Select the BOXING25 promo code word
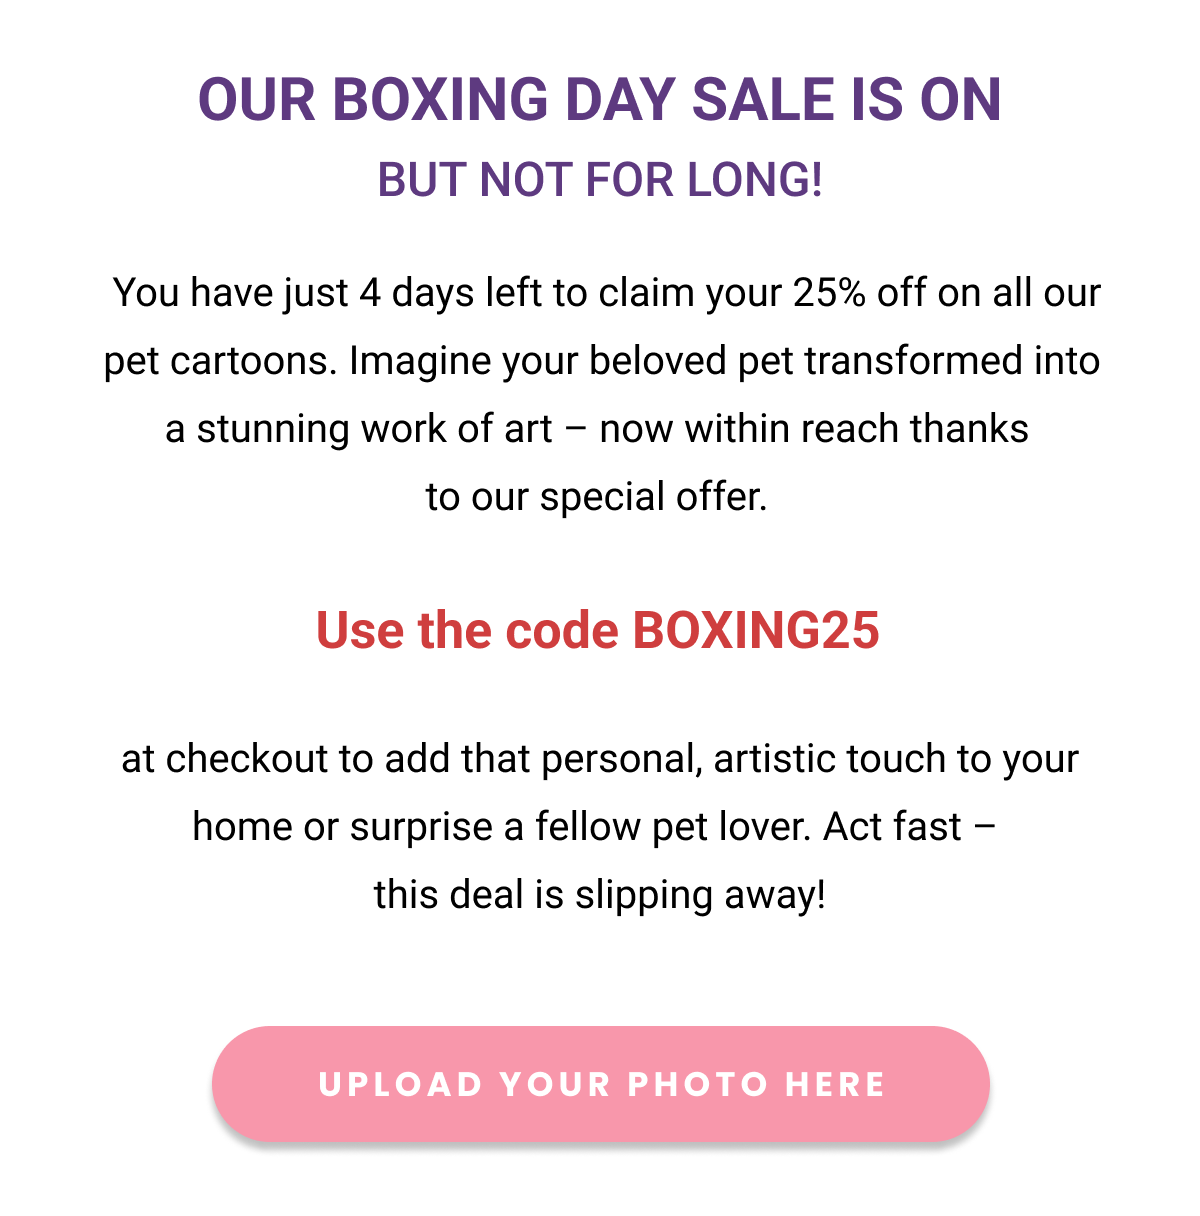Screen dimensions: 1200x1216 pos(756,631)
